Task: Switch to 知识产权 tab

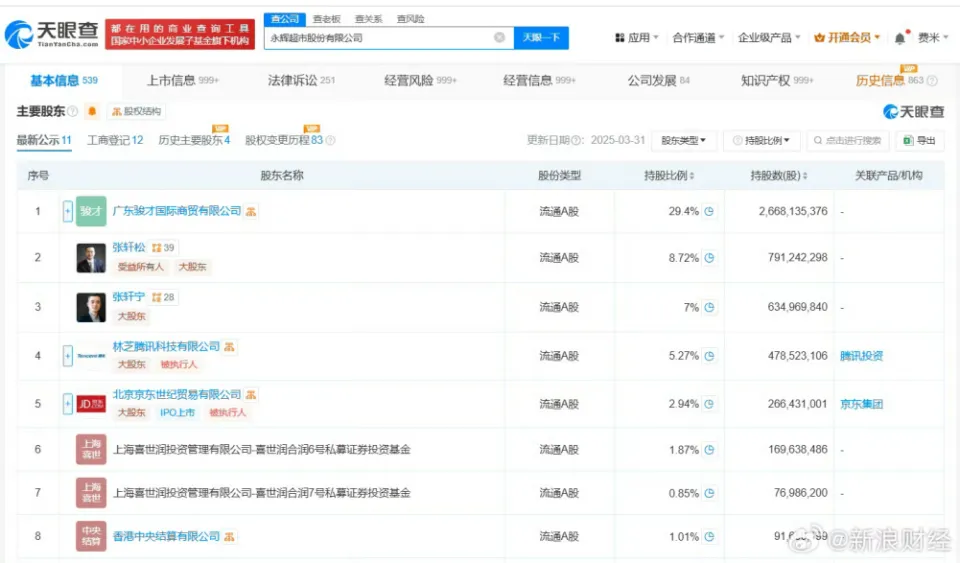Action: pos(777,81)
